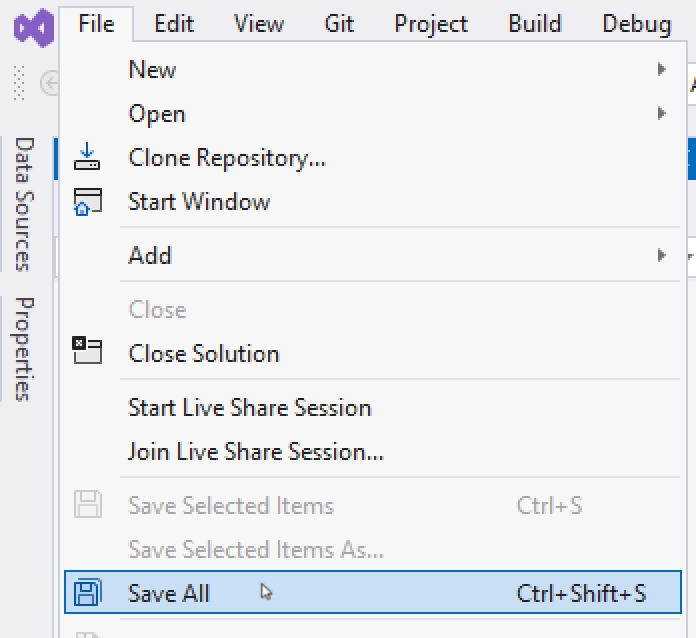Click the Start Window home icon
This screenshot has width=696, height=638.
tap(87, 202)
